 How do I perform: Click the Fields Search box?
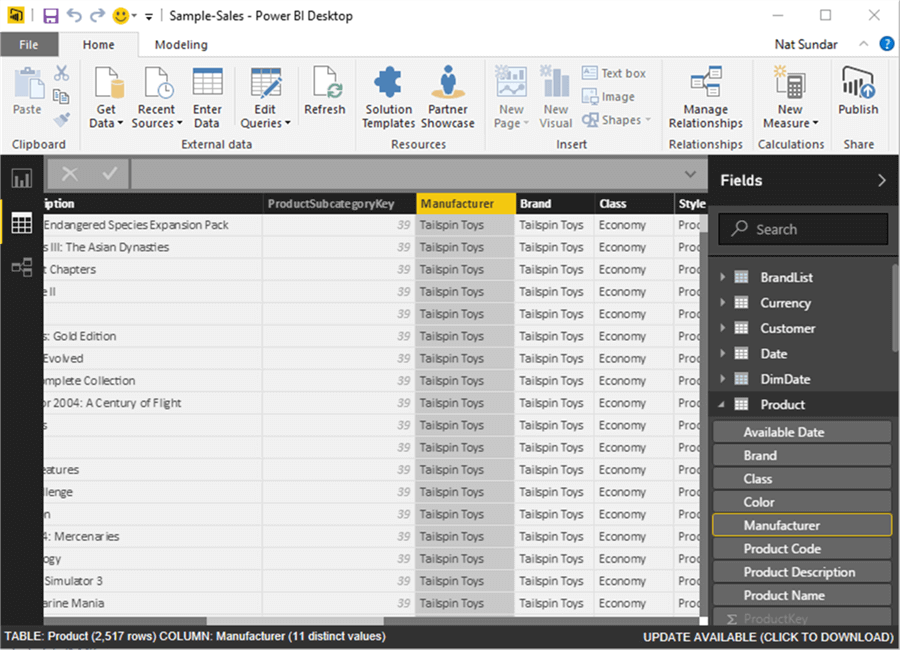[803, 229]
